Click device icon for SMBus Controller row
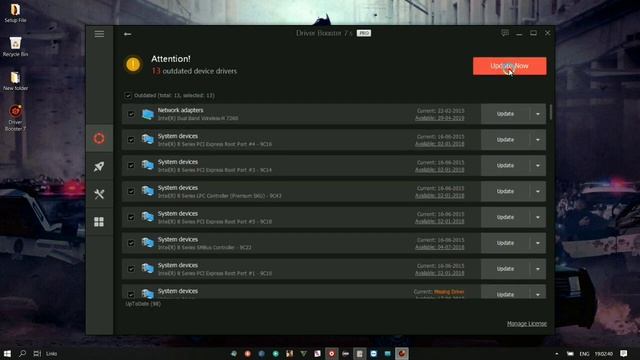This screenshot has height=360, width=640. coord(147,243)
